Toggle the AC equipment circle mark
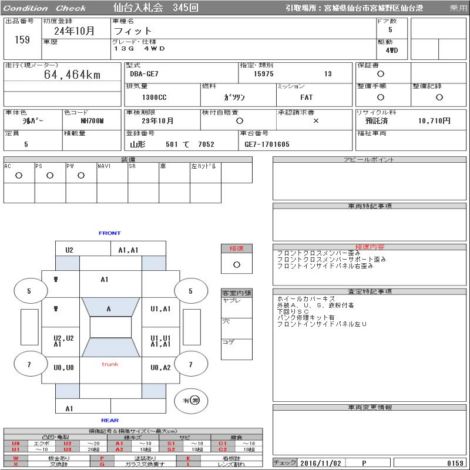This screenshot has height=470, width=470. click(x=19, y=175)
